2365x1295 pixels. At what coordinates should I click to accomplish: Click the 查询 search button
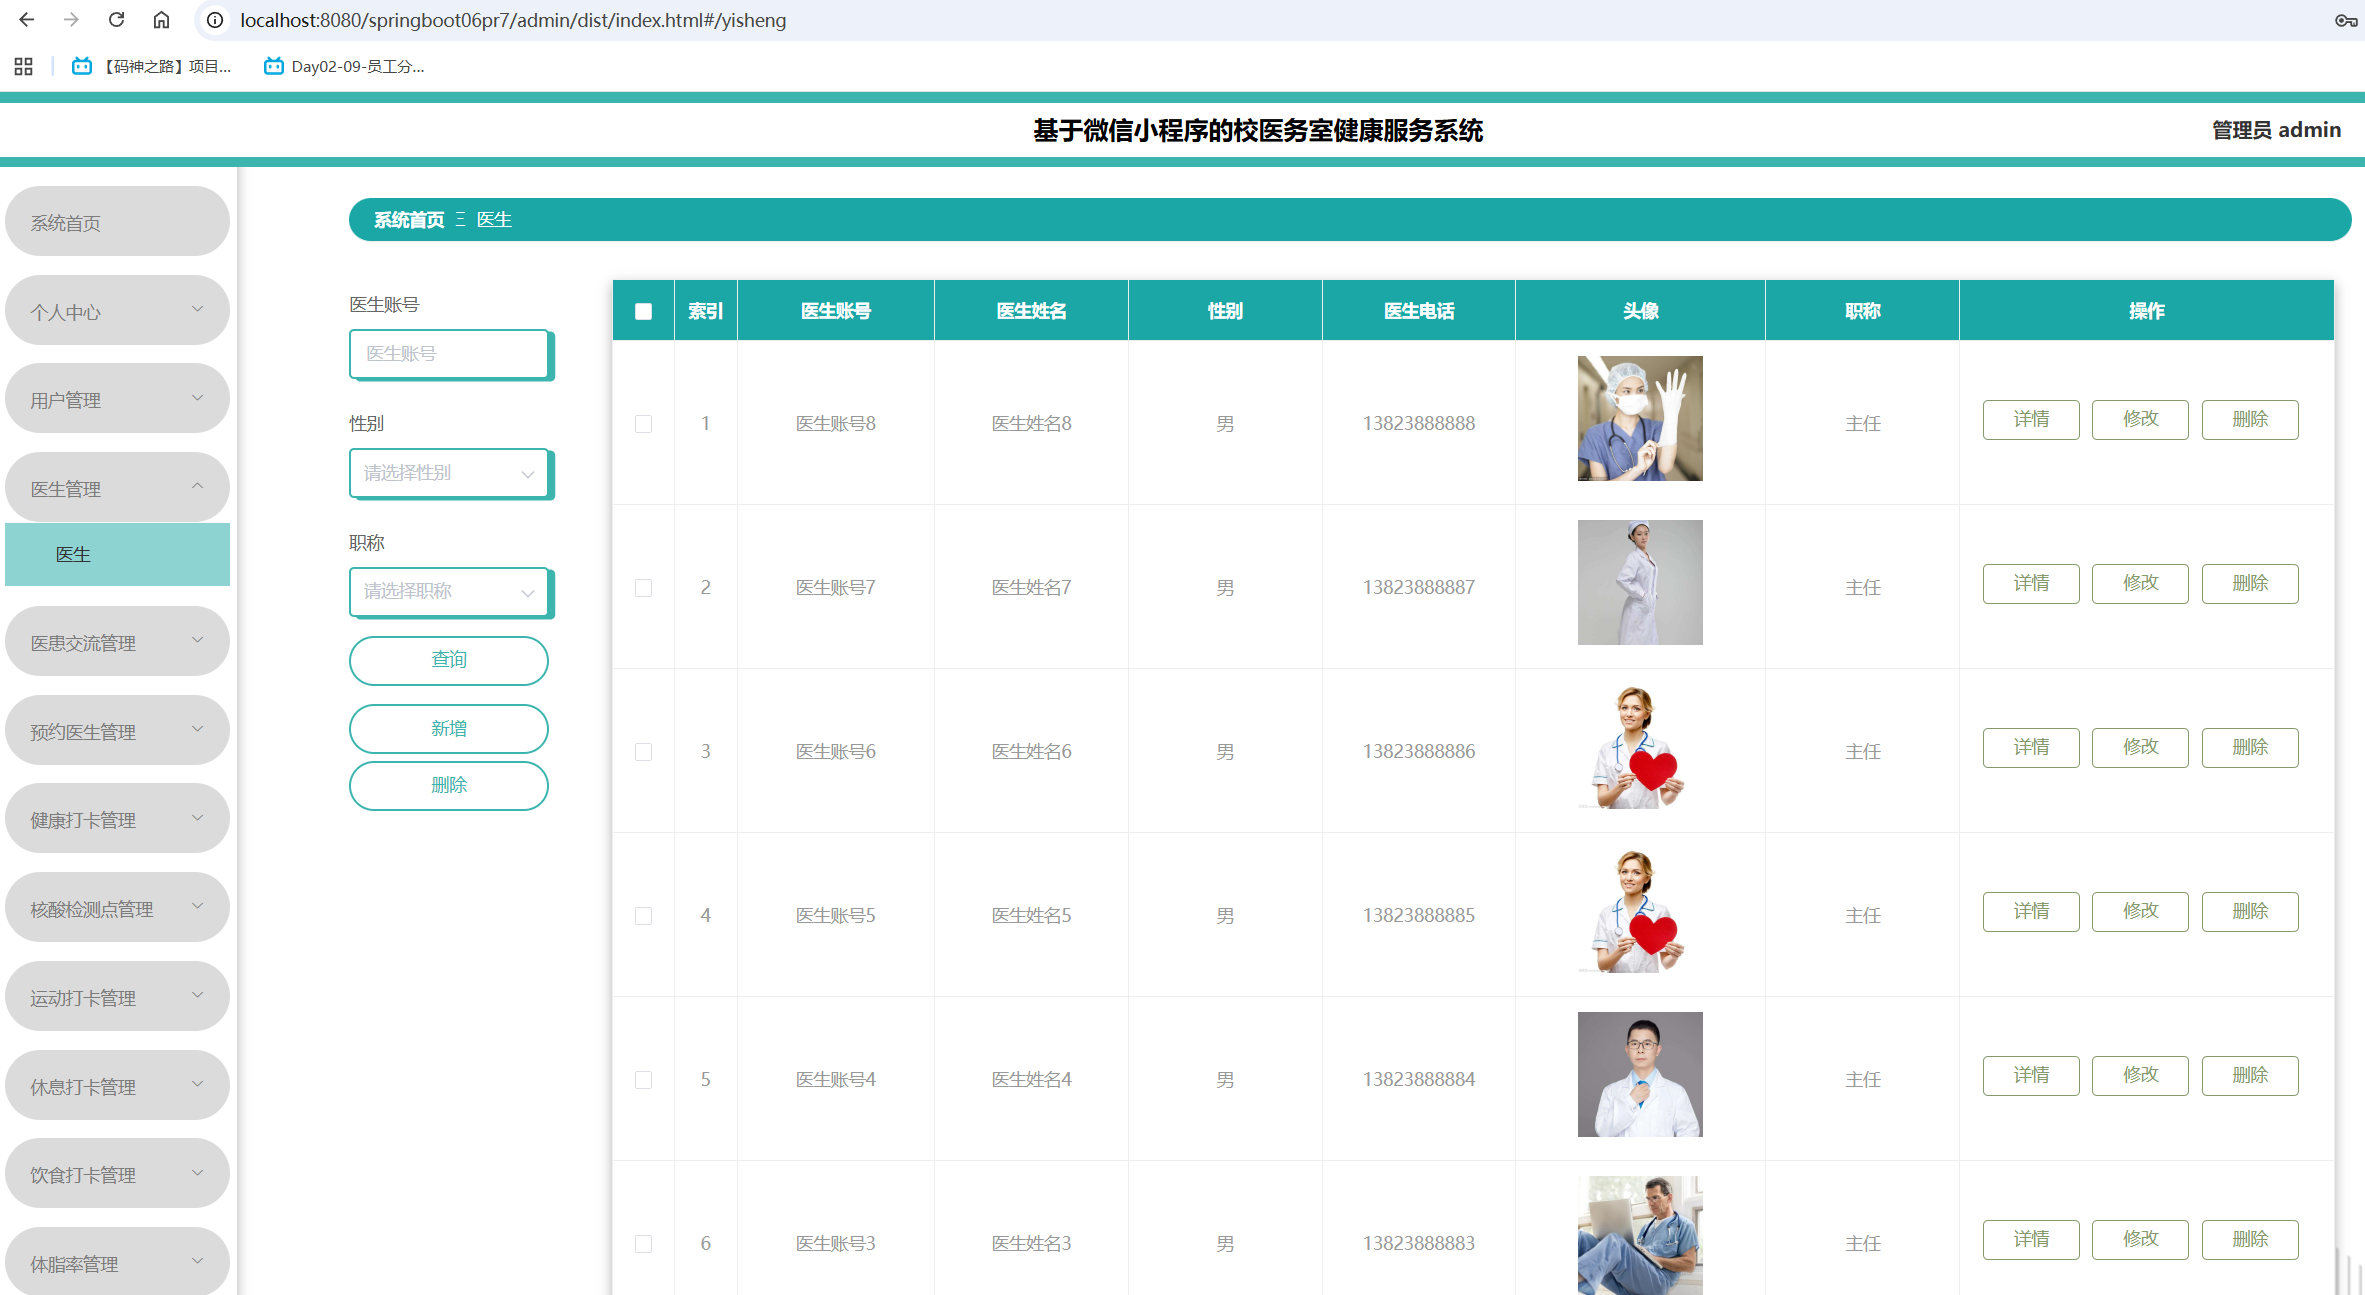[449, 660]
